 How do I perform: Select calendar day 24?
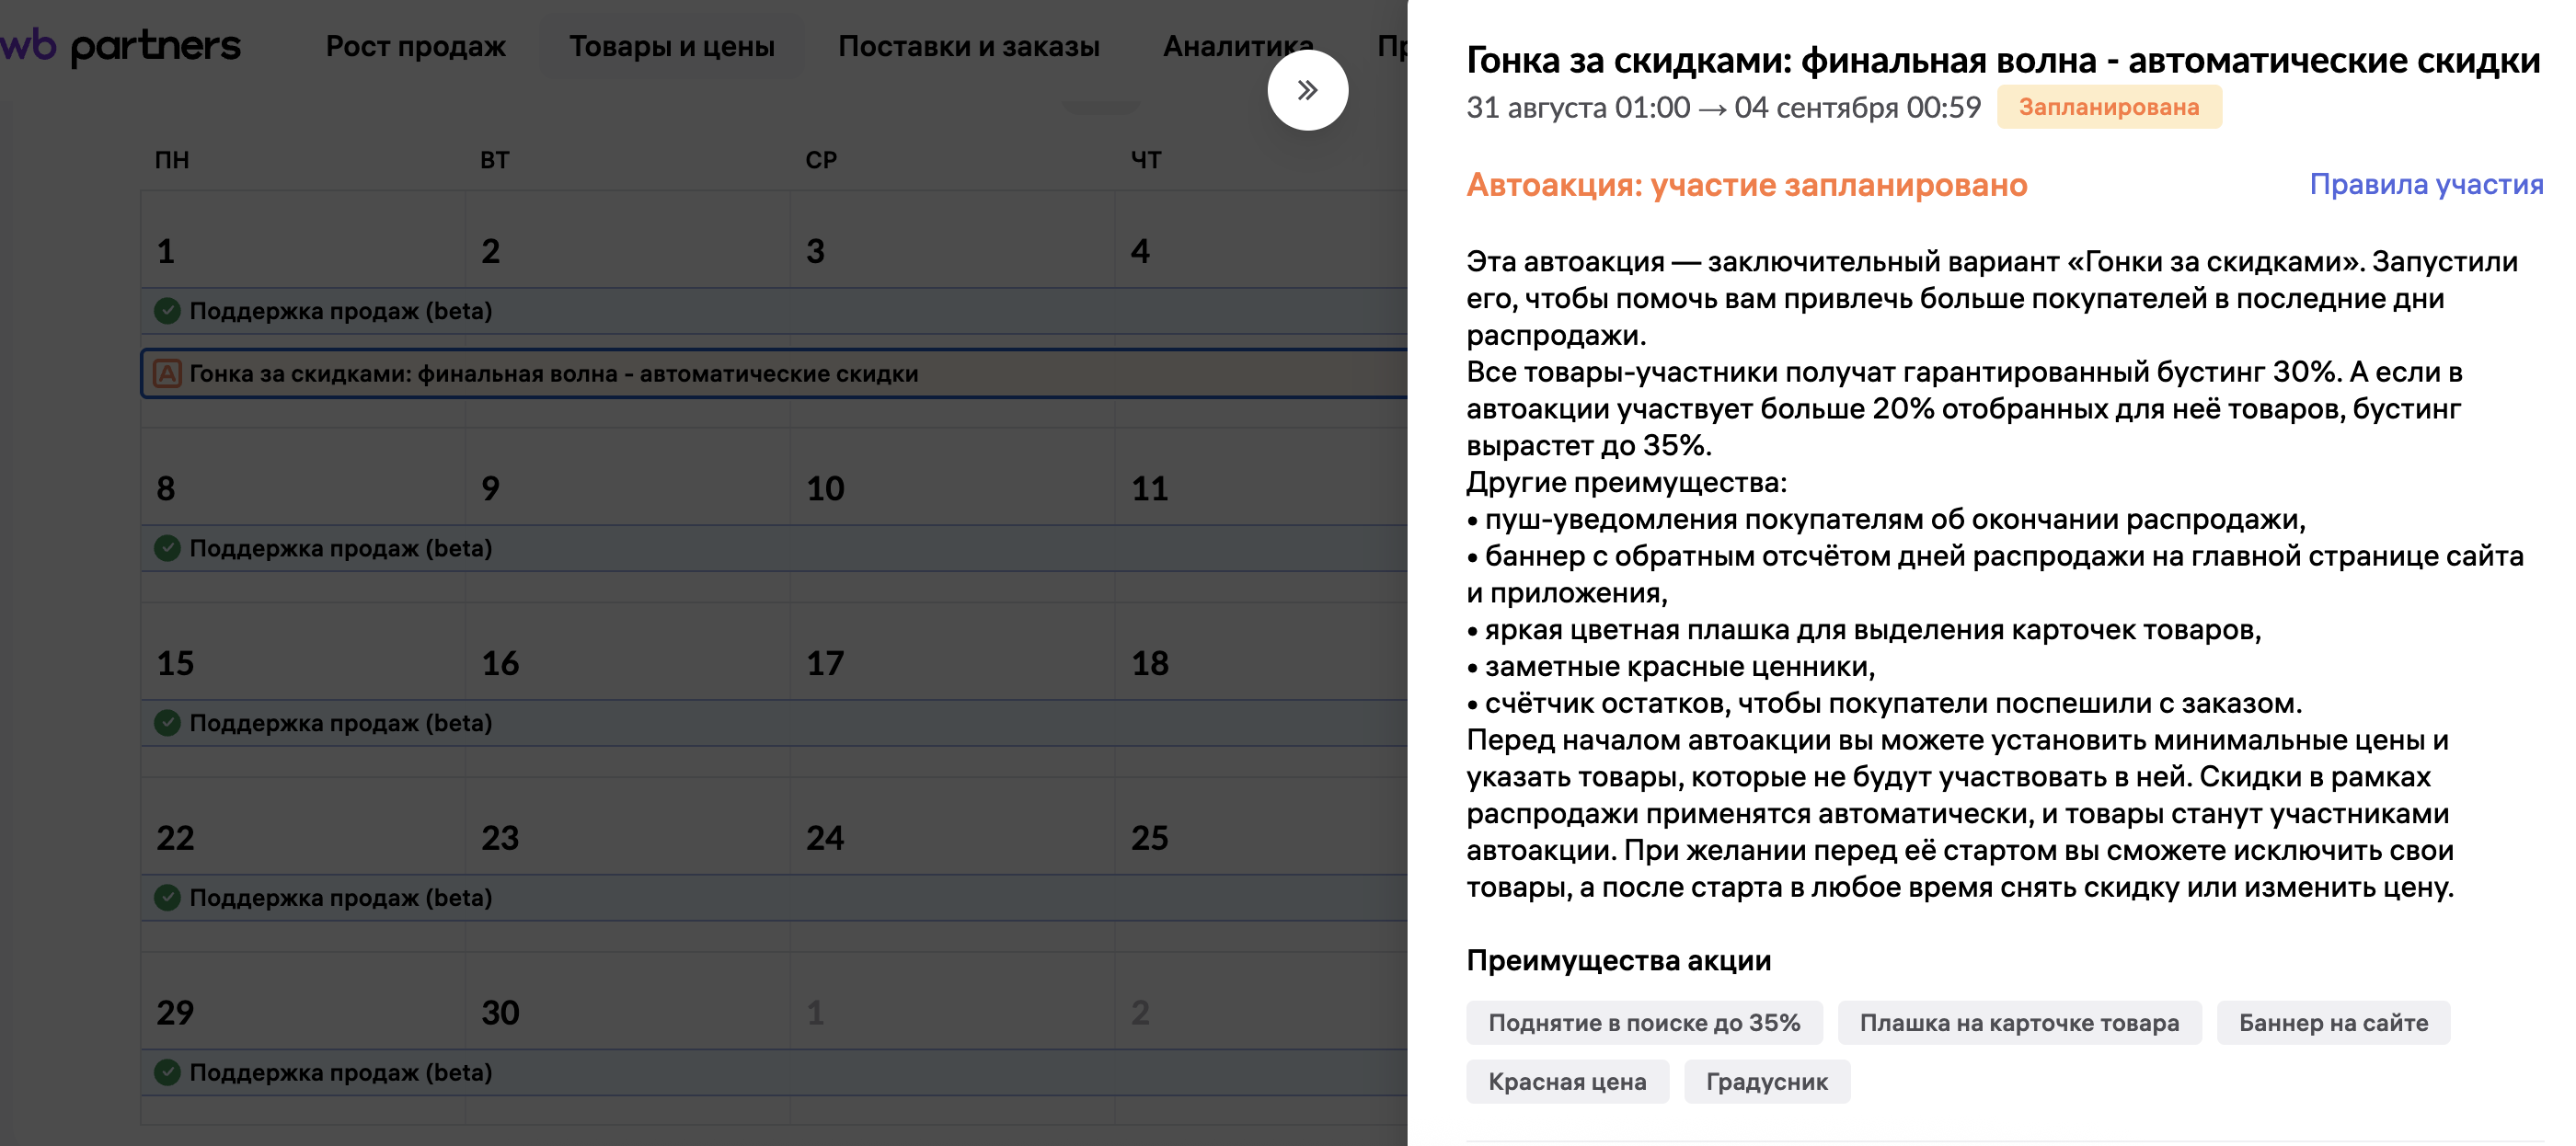[x=825, y=838]
